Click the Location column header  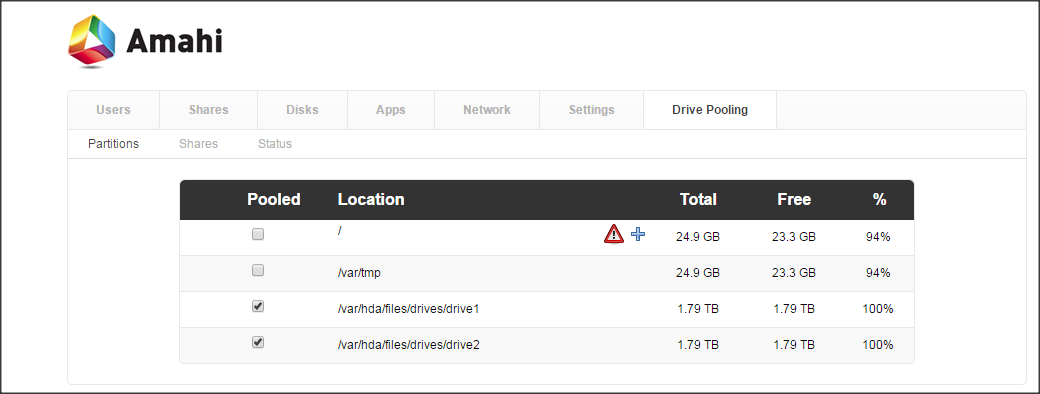tap(371, 200)
